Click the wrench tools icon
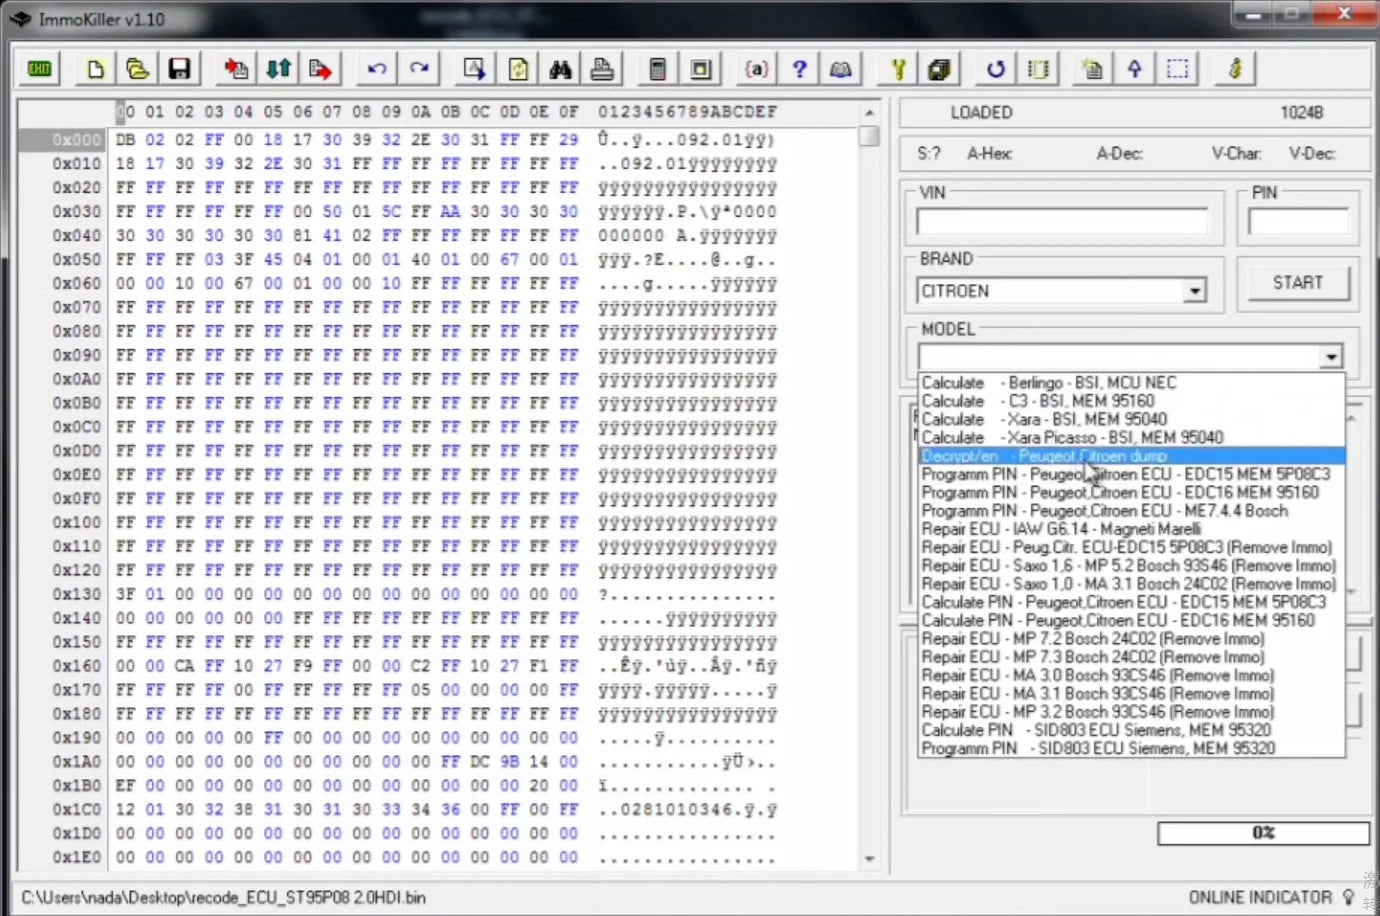This screenshot has width=1380, height=916. point(897,68)
